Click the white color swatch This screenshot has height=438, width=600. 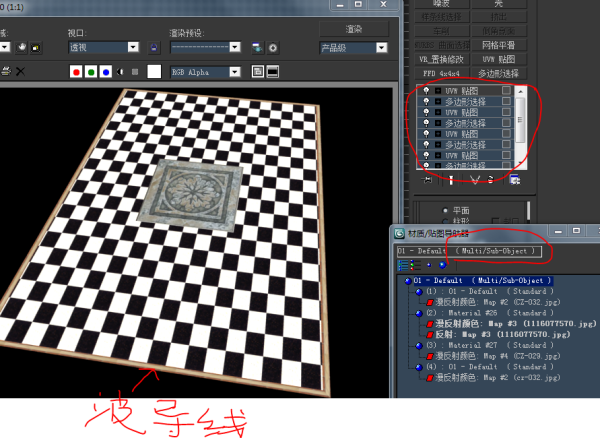point(154,72)
